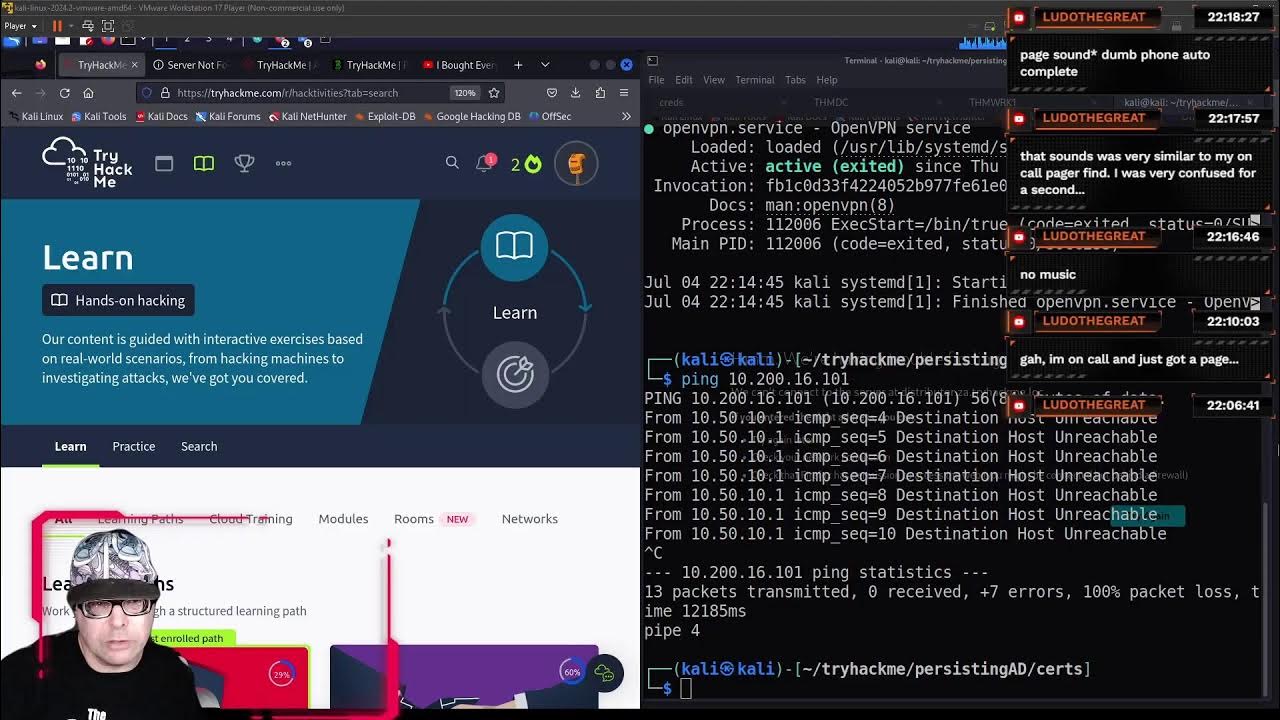Open Firefox hamburger application menu
Screen dimensions: 1280x720
pos(623,92)
